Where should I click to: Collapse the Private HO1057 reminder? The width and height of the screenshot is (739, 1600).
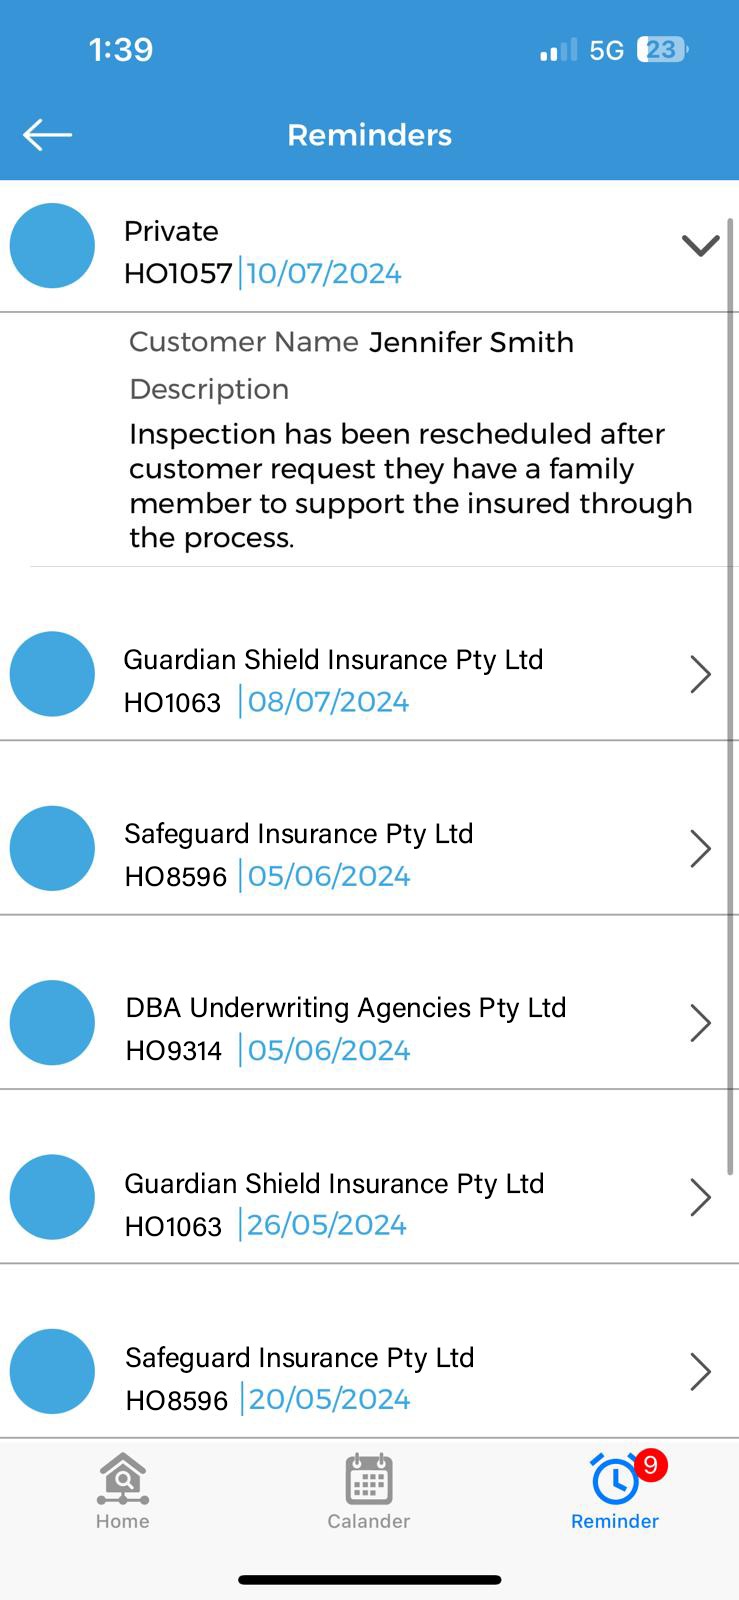pos(700,245)
